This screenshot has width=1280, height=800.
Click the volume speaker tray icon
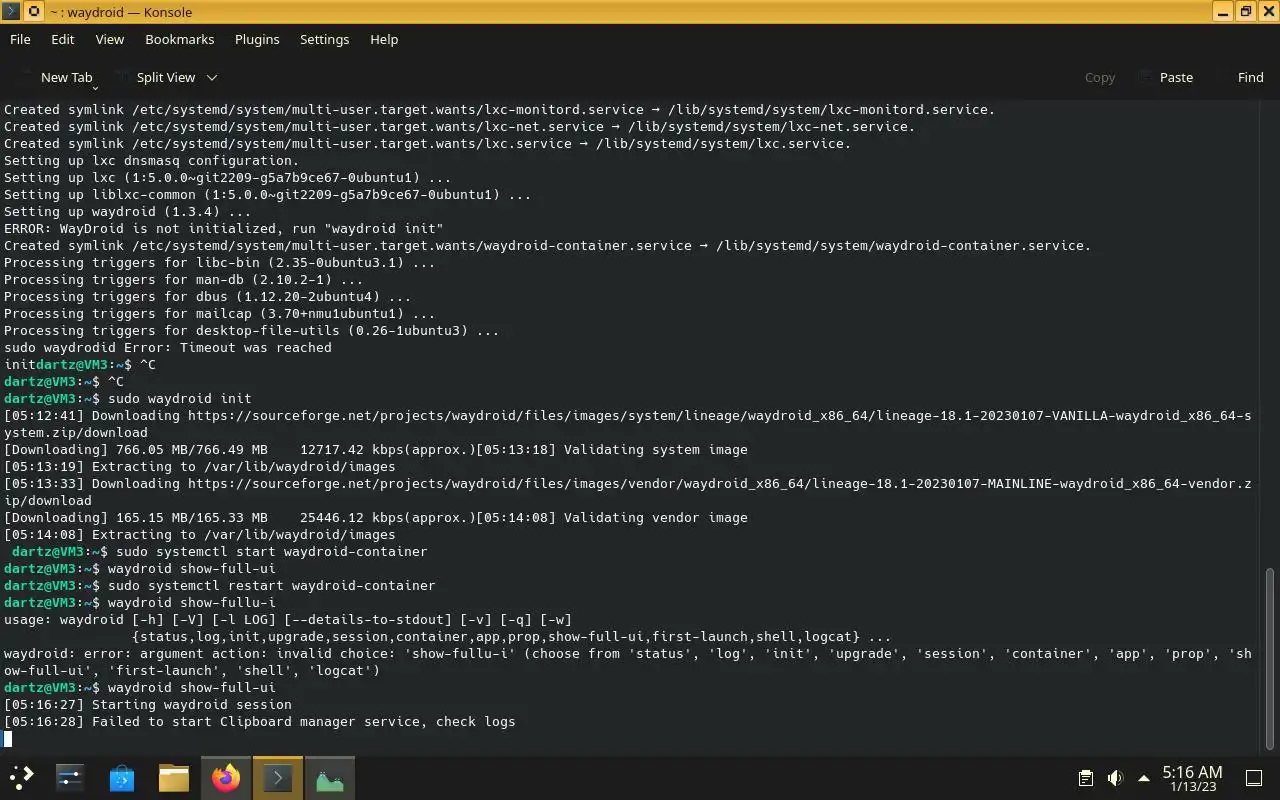(1115, 778)
